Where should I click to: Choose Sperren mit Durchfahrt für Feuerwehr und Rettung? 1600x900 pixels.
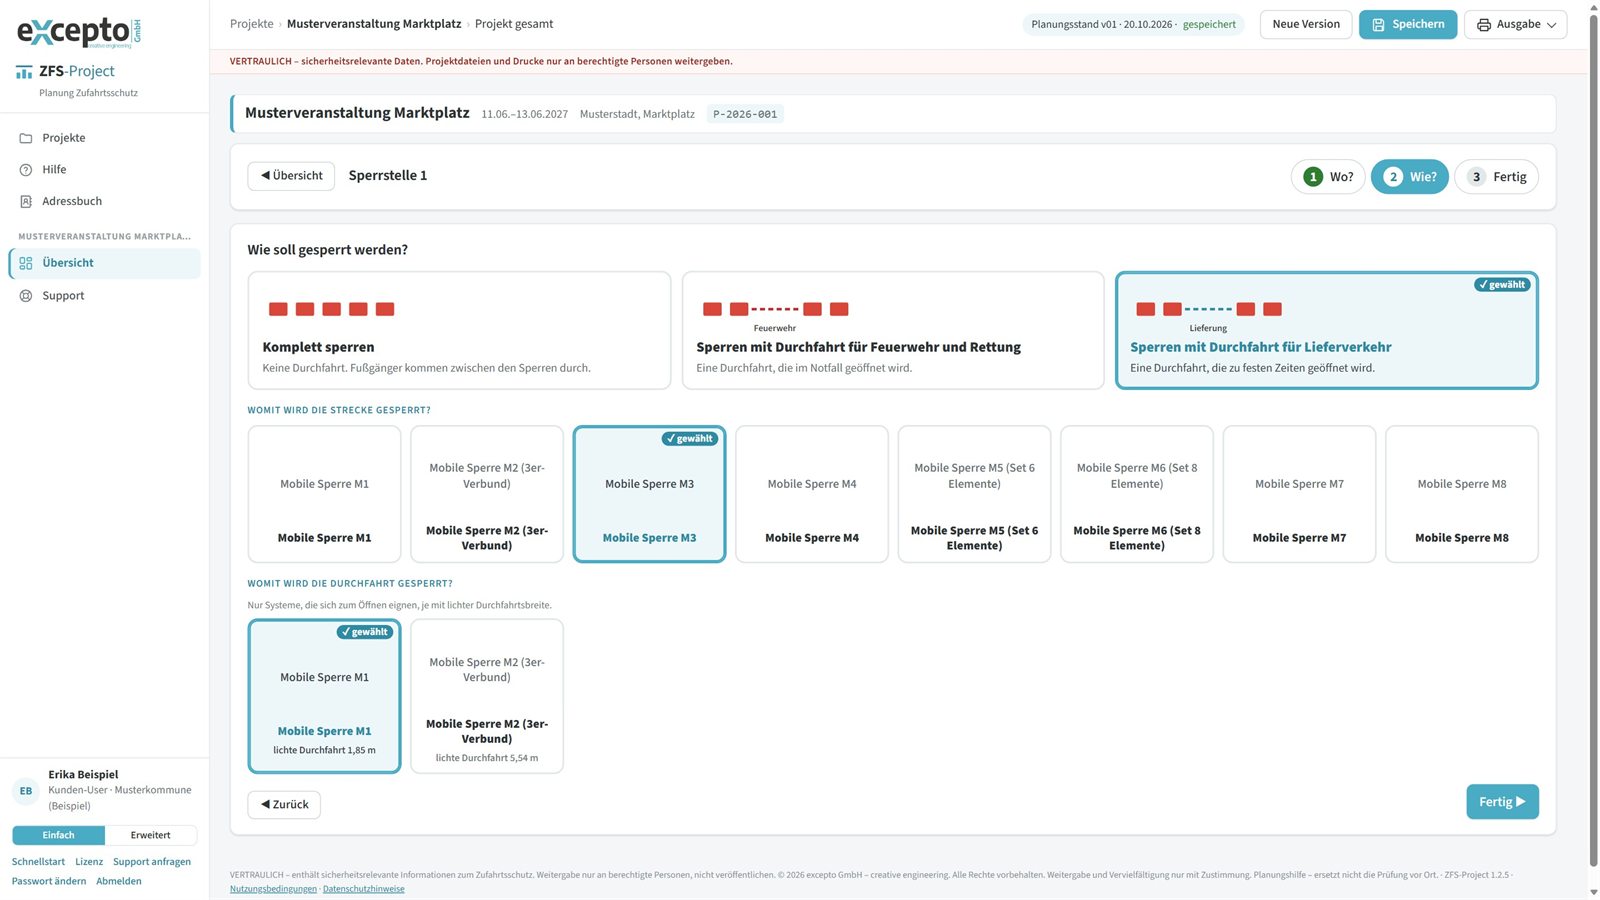coord(893,330)
